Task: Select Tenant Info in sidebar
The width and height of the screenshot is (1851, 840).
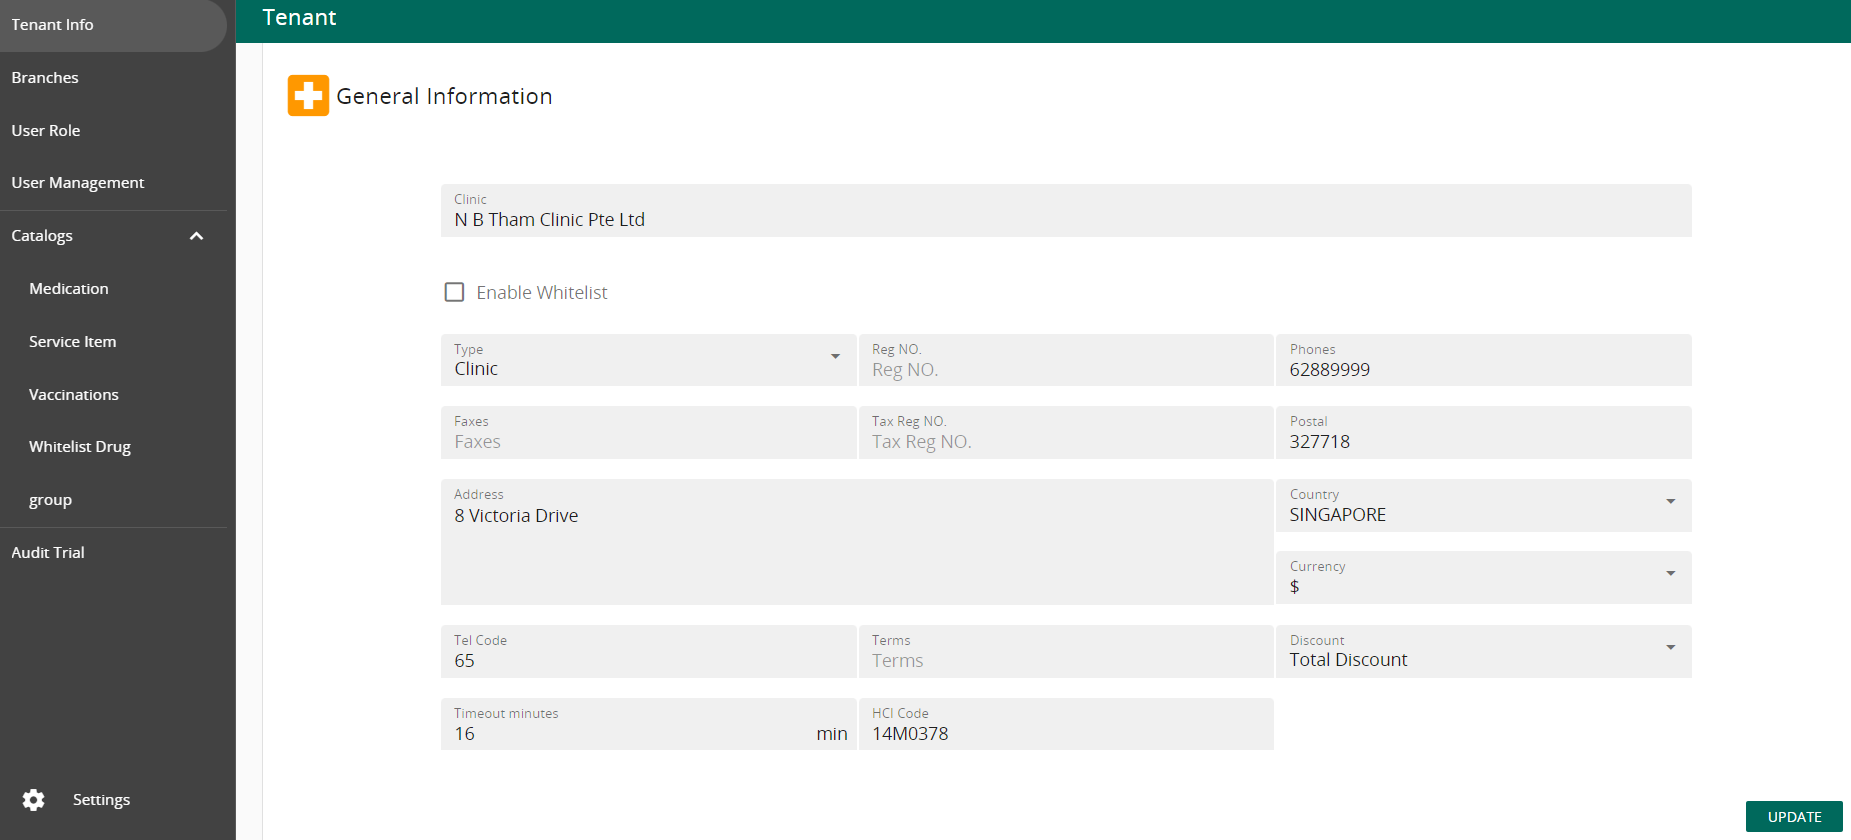Action: pos(113,25)
